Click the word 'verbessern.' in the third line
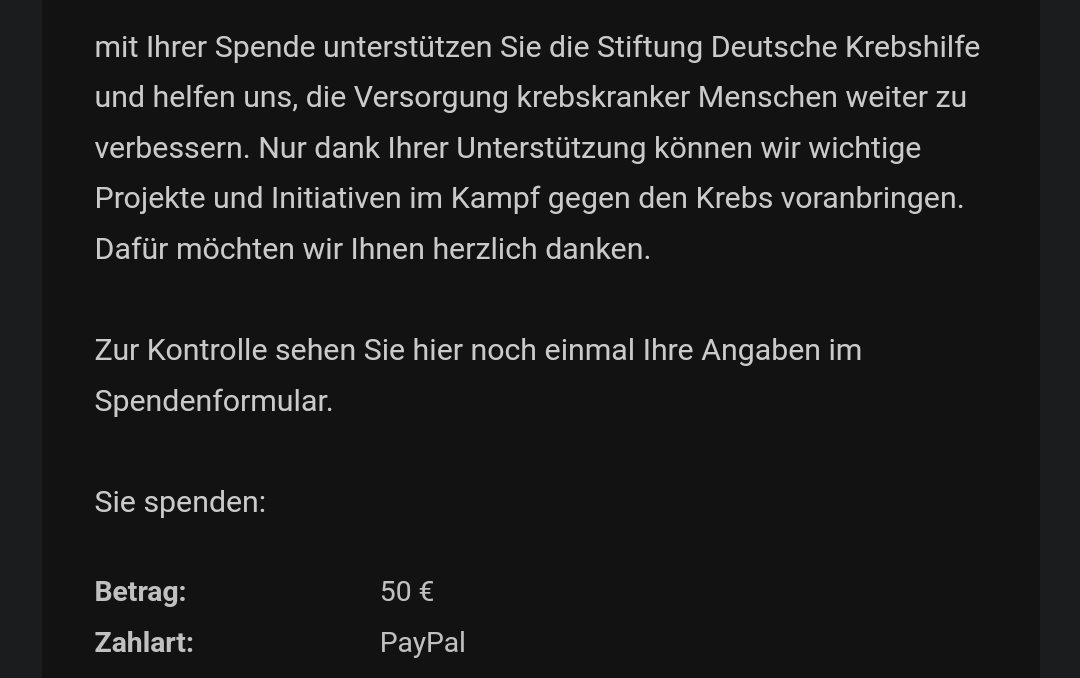 point(172,148)
